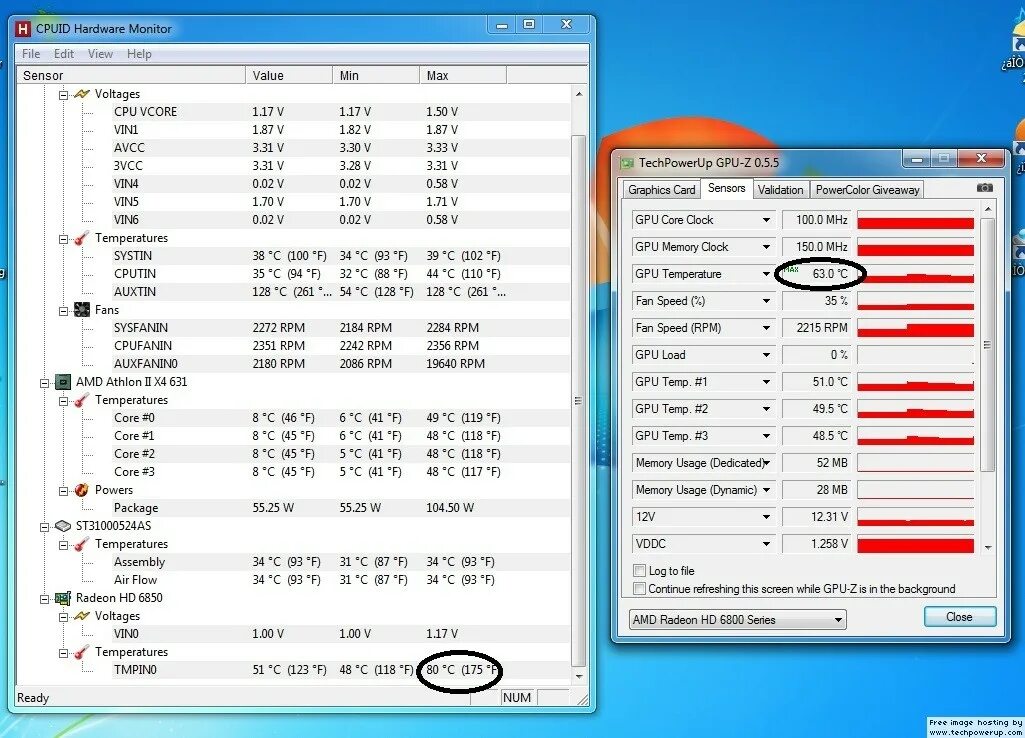Switch to the Graphics Card tab
This screenshot has width=1025, height=738.
tap(662, 190)
